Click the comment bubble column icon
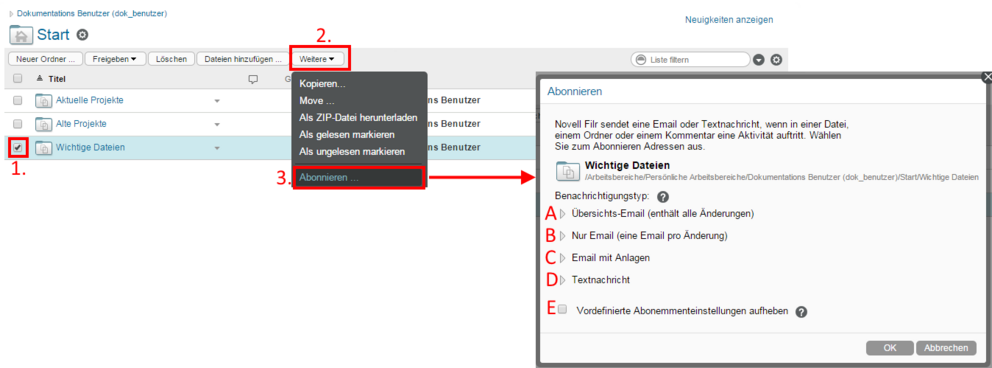The image size is (992, 368). [x=254, y=79]
